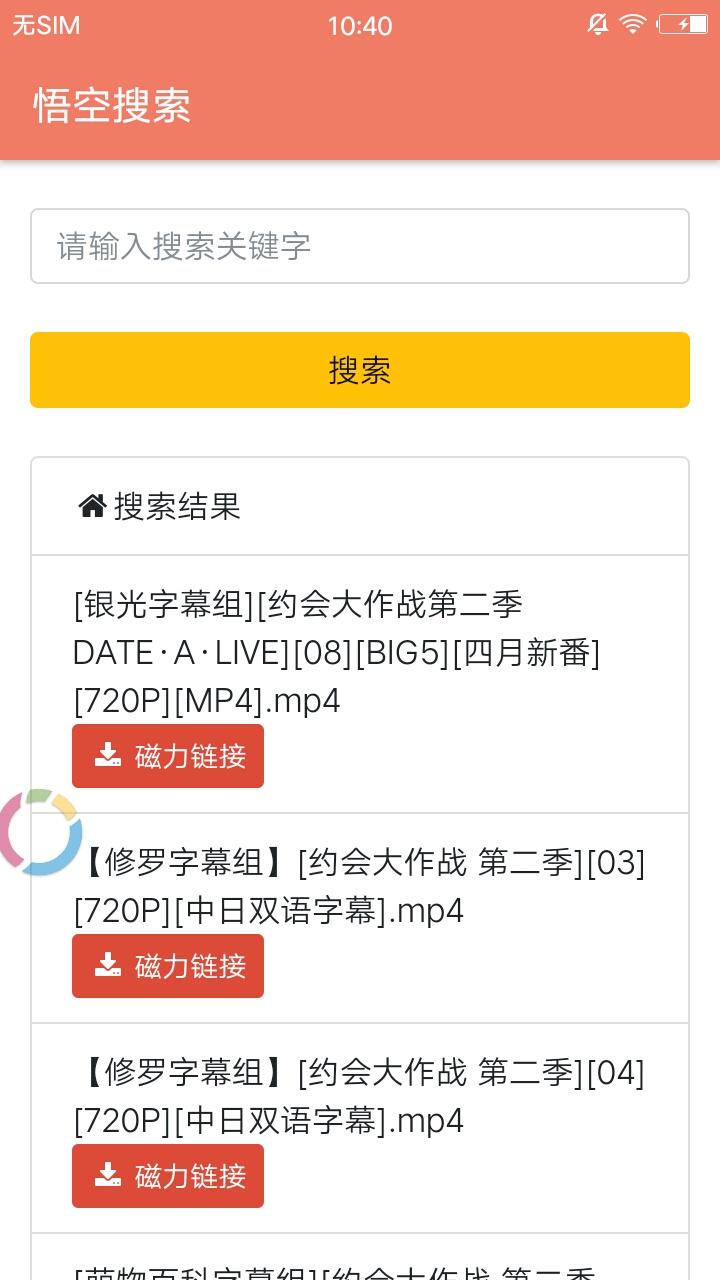Tap the 无SIM carrier label

point(46,26)
